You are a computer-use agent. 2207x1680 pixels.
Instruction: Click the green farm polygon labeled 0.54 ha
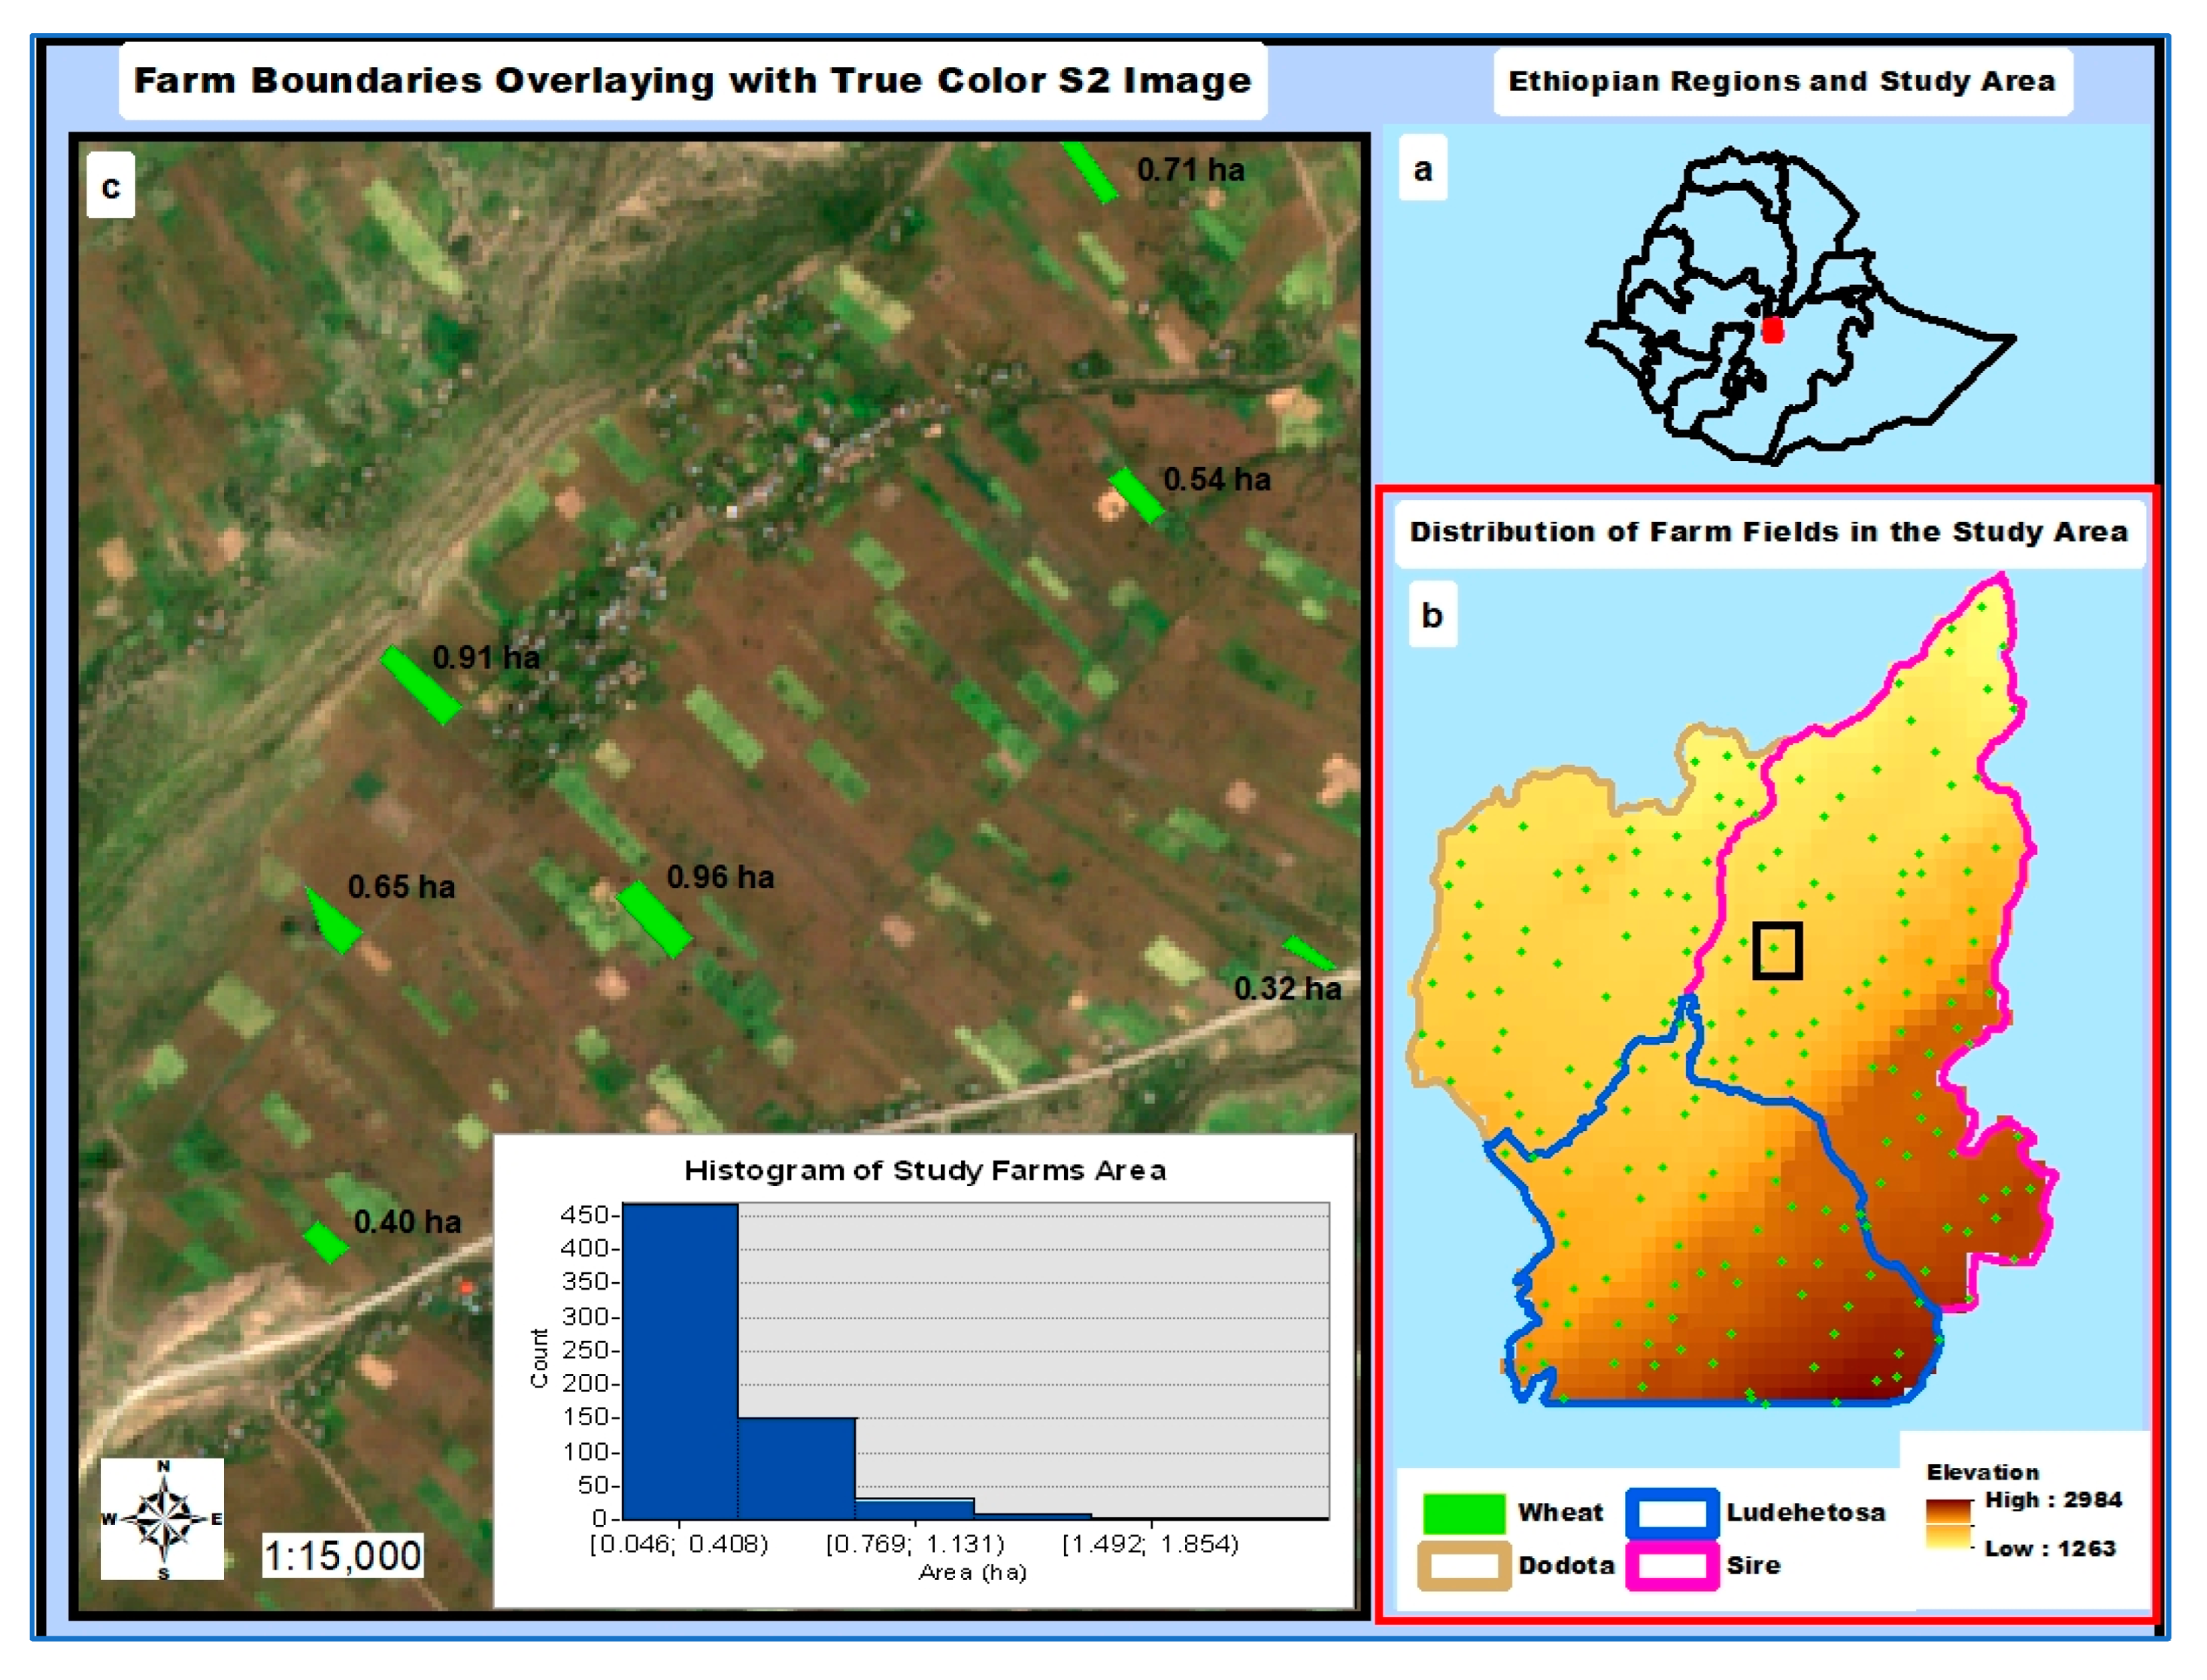point(1137,494)
